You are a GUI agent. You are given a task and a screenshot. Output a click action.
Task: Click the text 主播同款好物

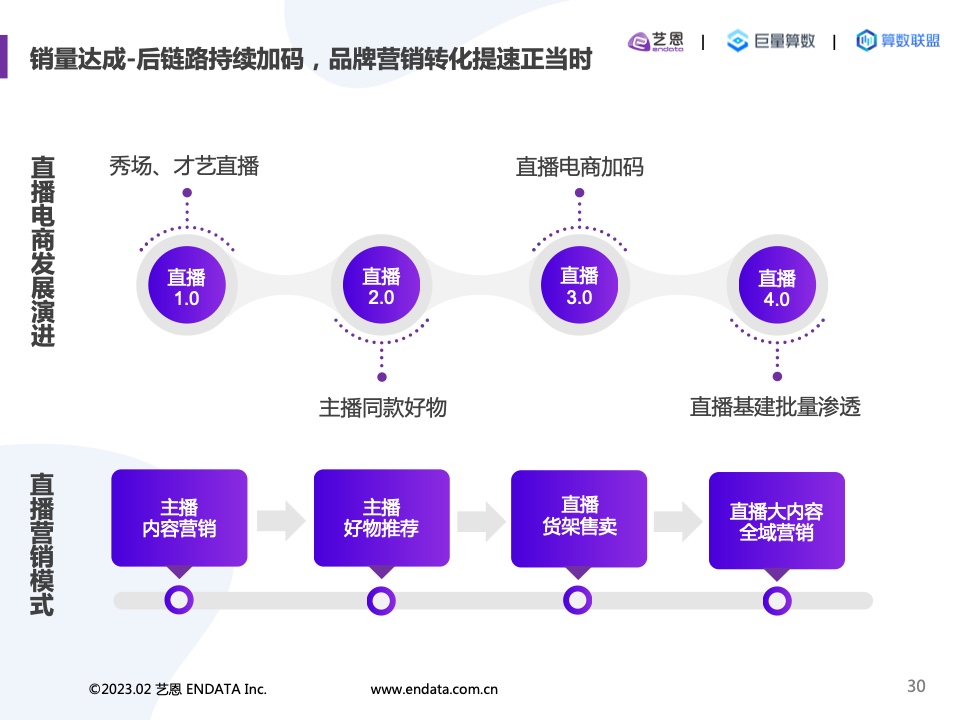(x=383, y=407)
